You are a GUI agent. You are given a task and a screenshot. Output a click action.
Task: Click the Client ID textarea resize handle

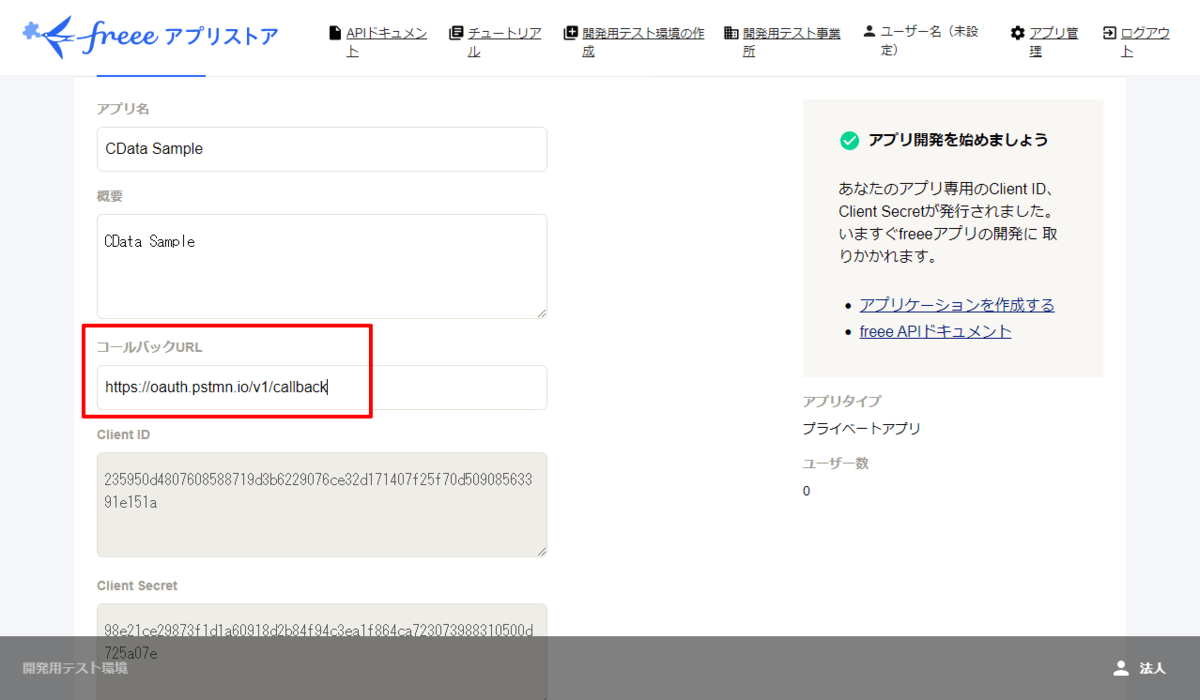(x=541, y=551)
